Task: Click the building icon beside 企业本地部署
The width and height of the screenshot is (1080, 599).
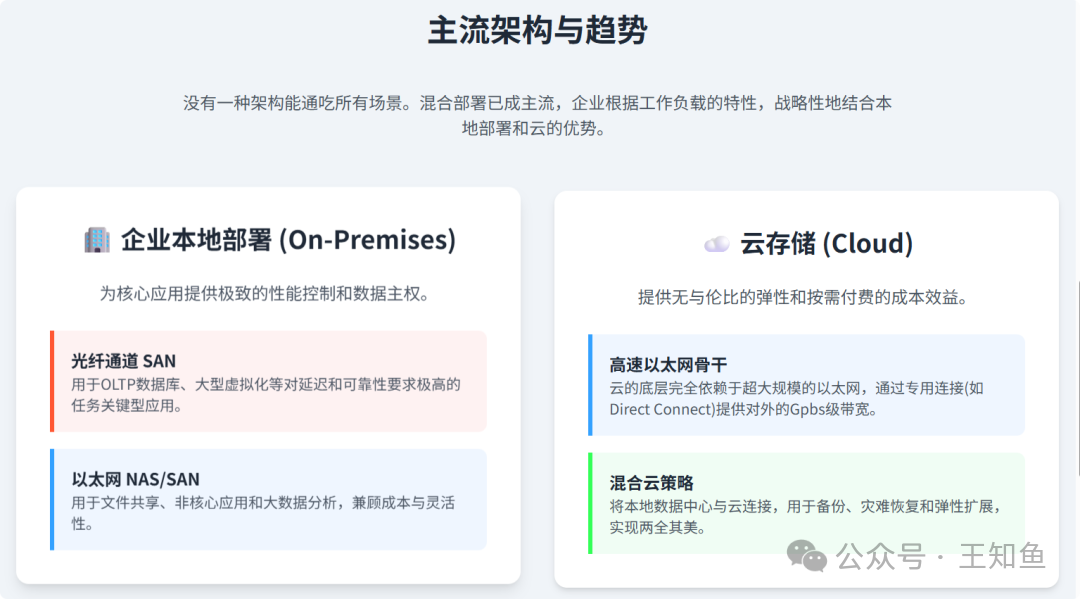Action: (96, 240)
